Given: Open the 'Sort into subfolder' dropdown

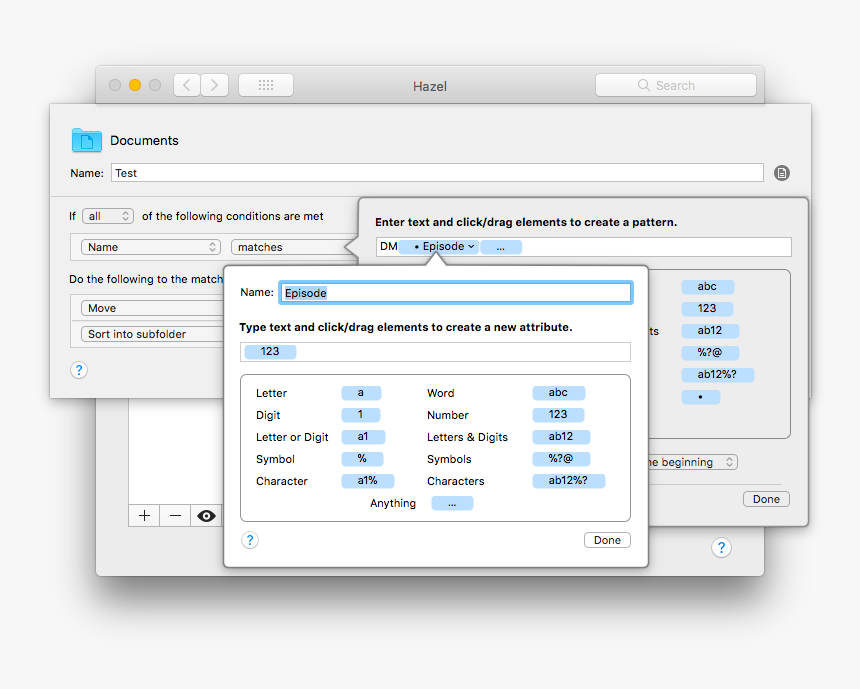Looking at the screenshot, I should click(152, 334).
